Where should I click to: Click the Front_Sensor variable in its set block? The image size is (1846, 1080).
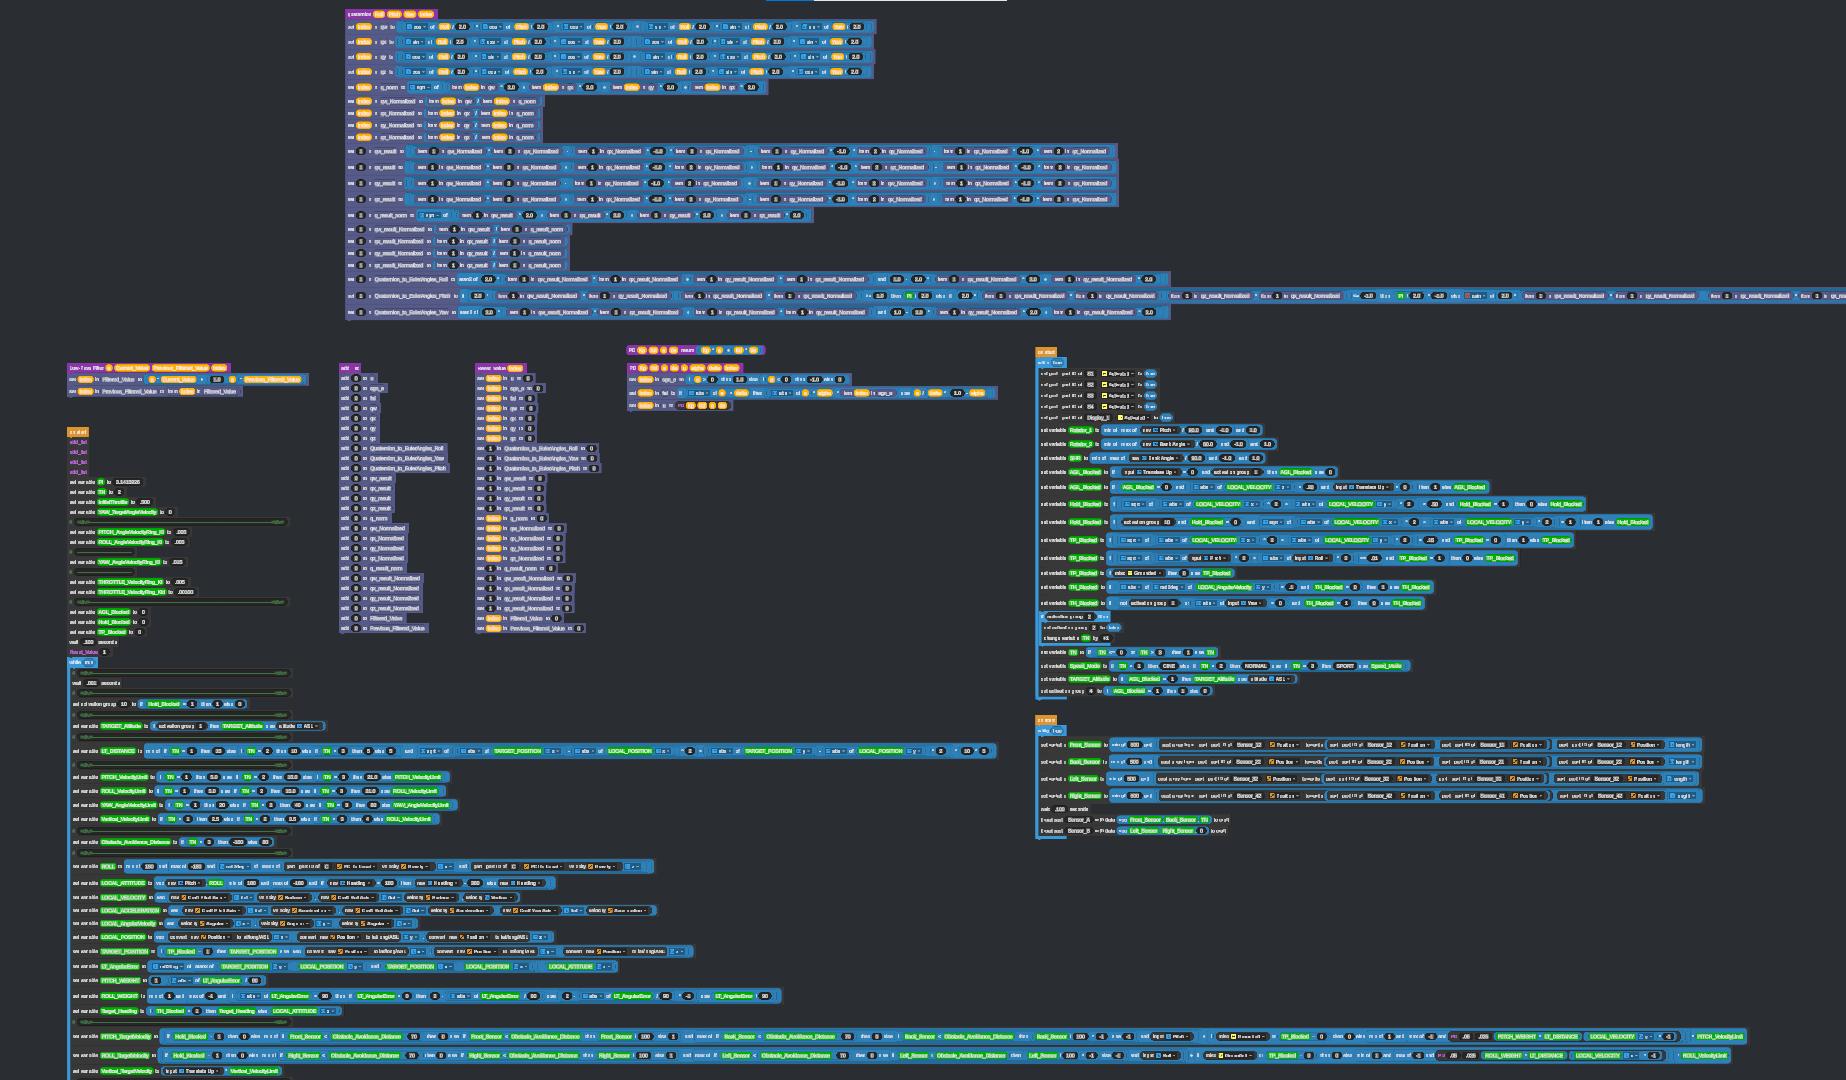(x=1085, y=745)
